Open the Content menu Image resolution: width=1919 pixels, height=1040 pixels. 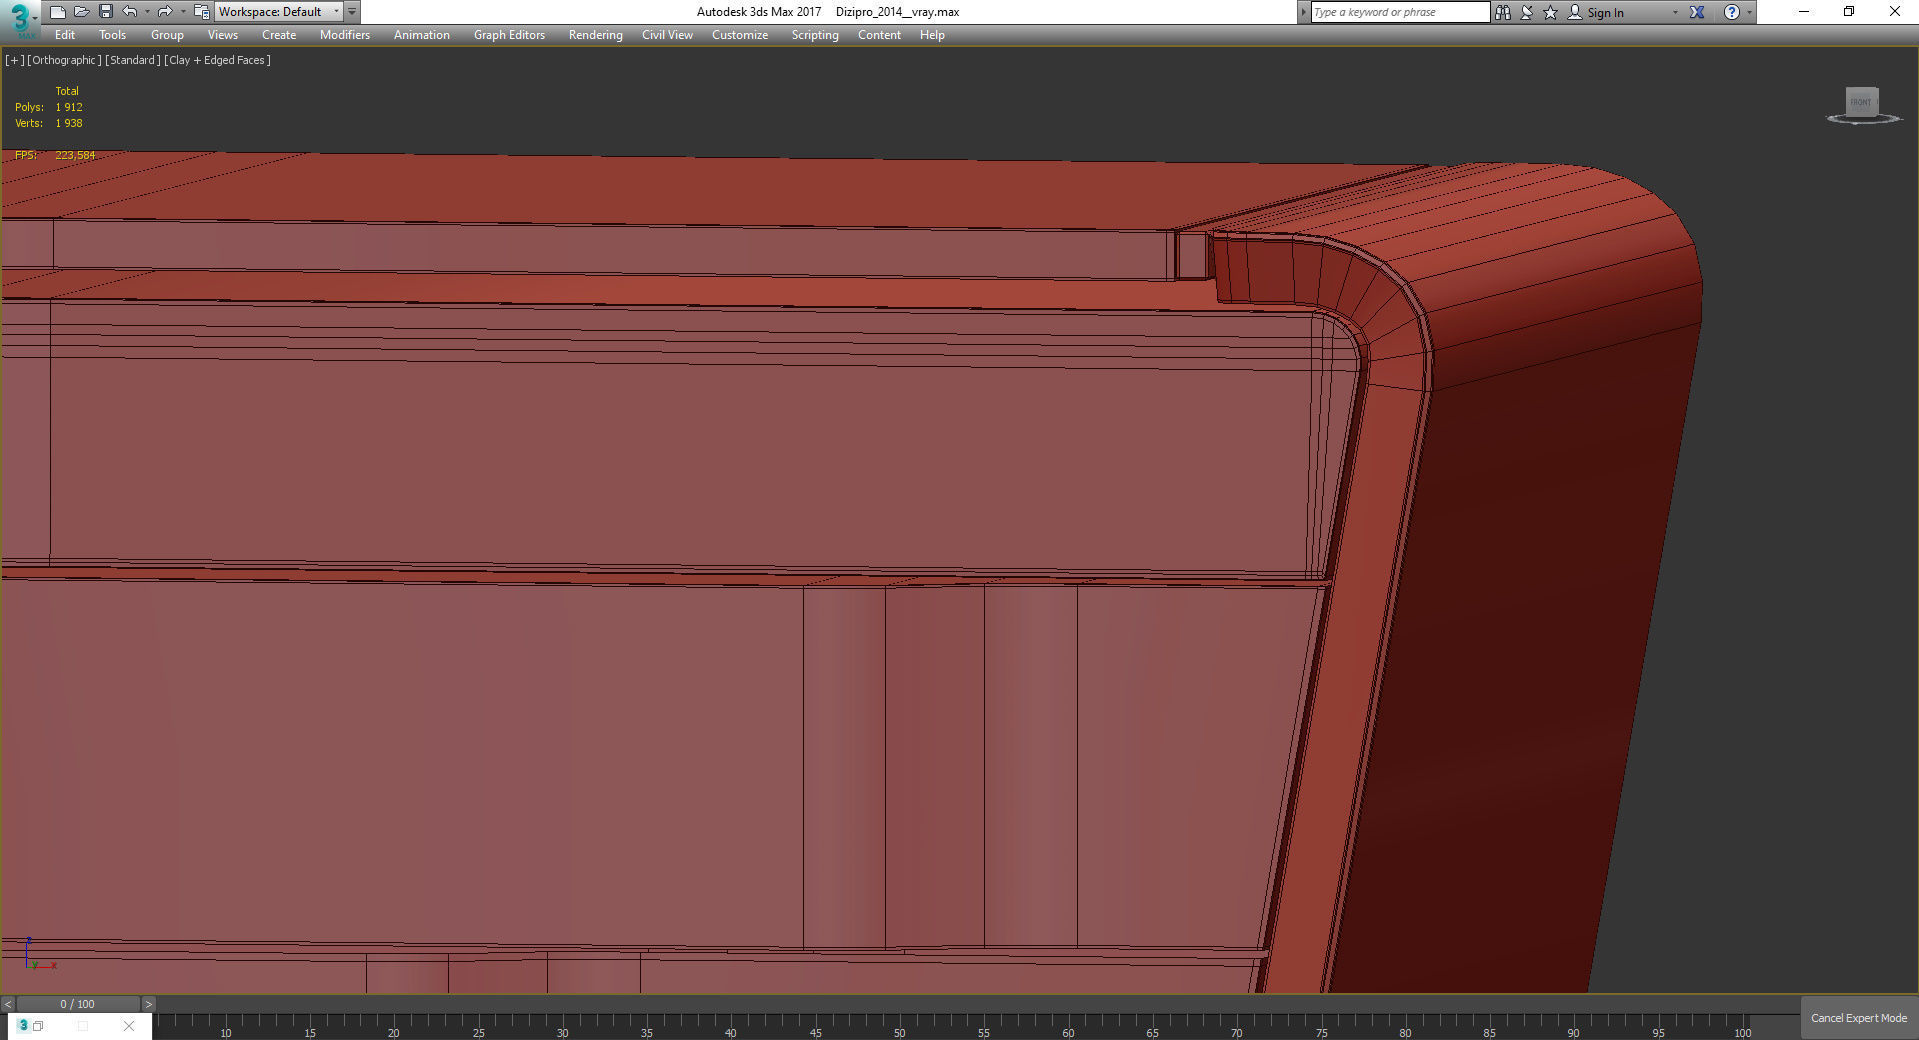coord(879,35)
